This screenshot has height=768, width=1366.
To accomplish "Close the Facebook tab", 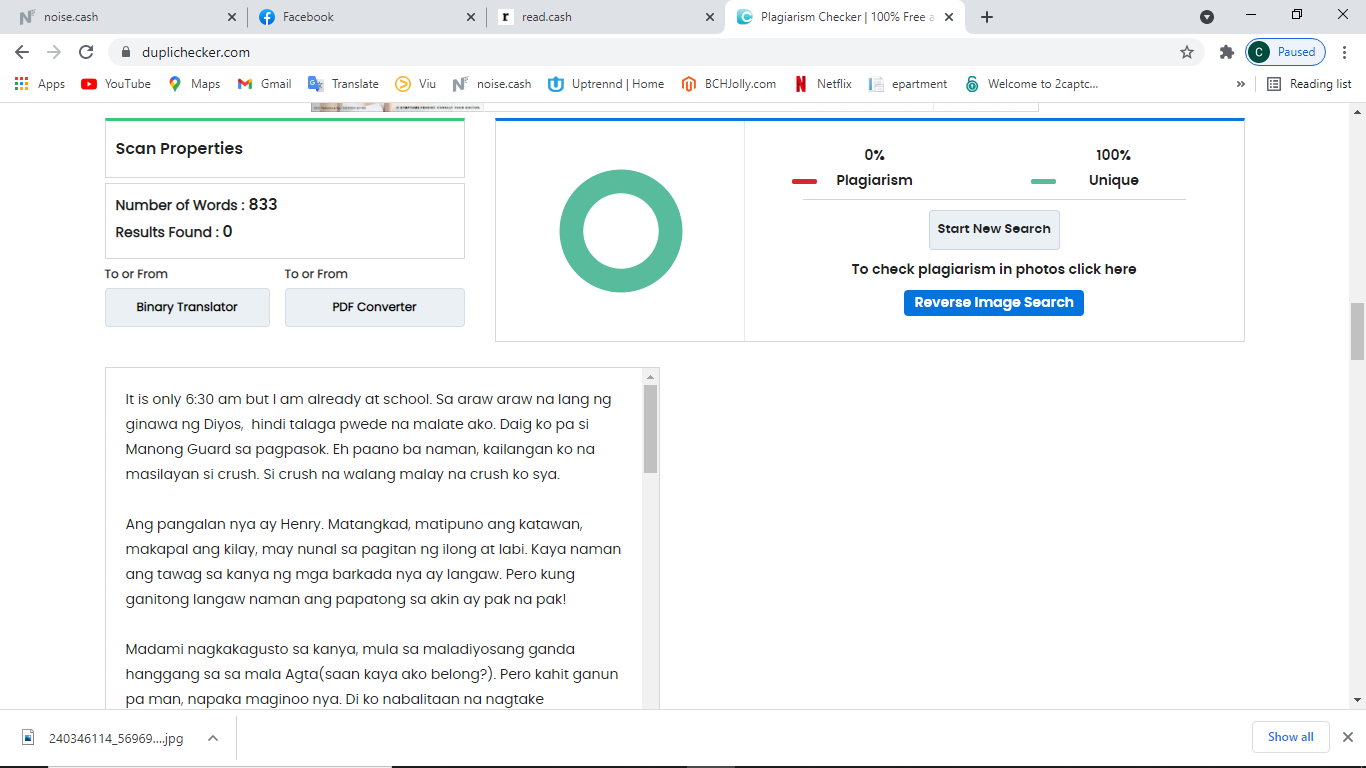I will tap(471, 17).
